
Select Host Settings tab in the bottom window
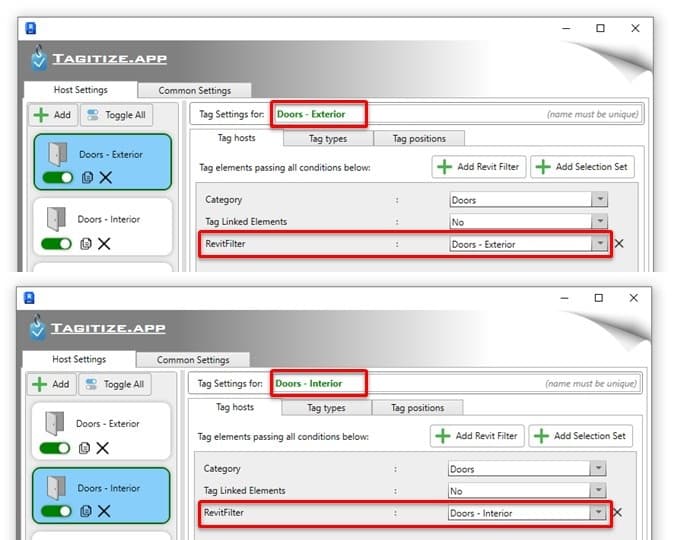point(79,359)
